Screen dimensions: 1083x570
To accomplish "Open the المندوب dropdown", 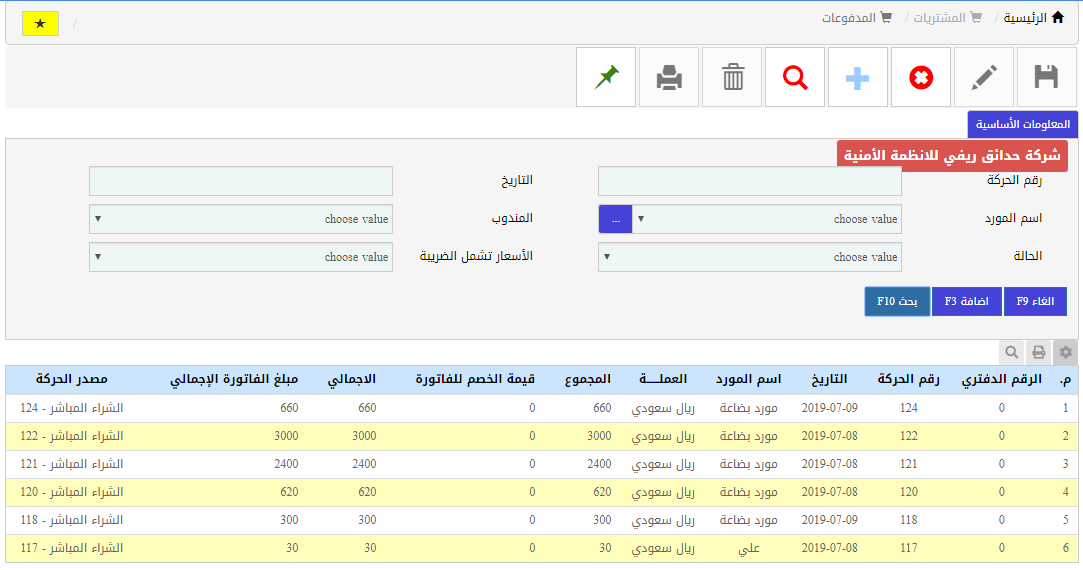I will click(x=241, y=219).
